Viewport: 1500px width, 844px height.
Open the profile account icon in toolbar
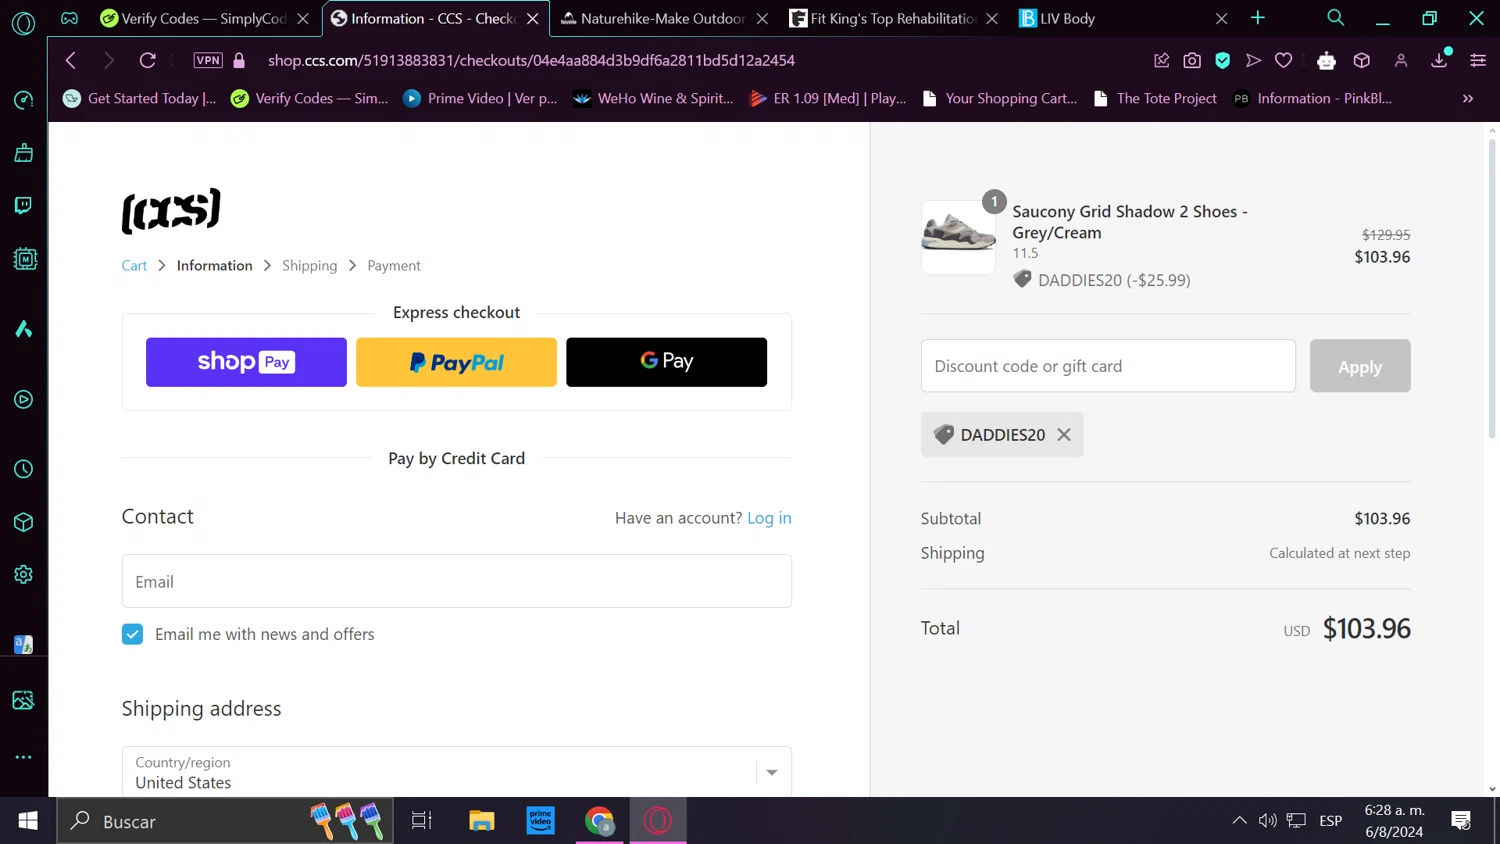pos(1401,60)
